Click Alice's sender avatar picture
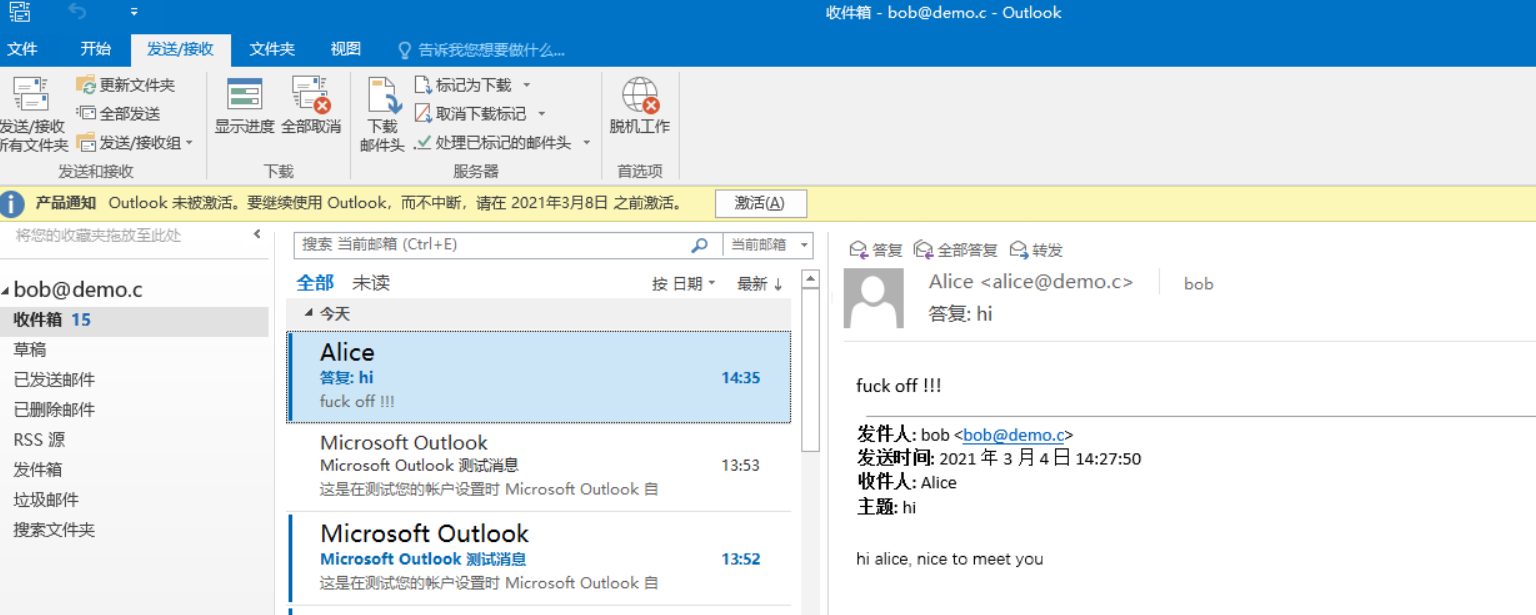This screenshot has width=1536, height=615. click(x=874, y=298)
